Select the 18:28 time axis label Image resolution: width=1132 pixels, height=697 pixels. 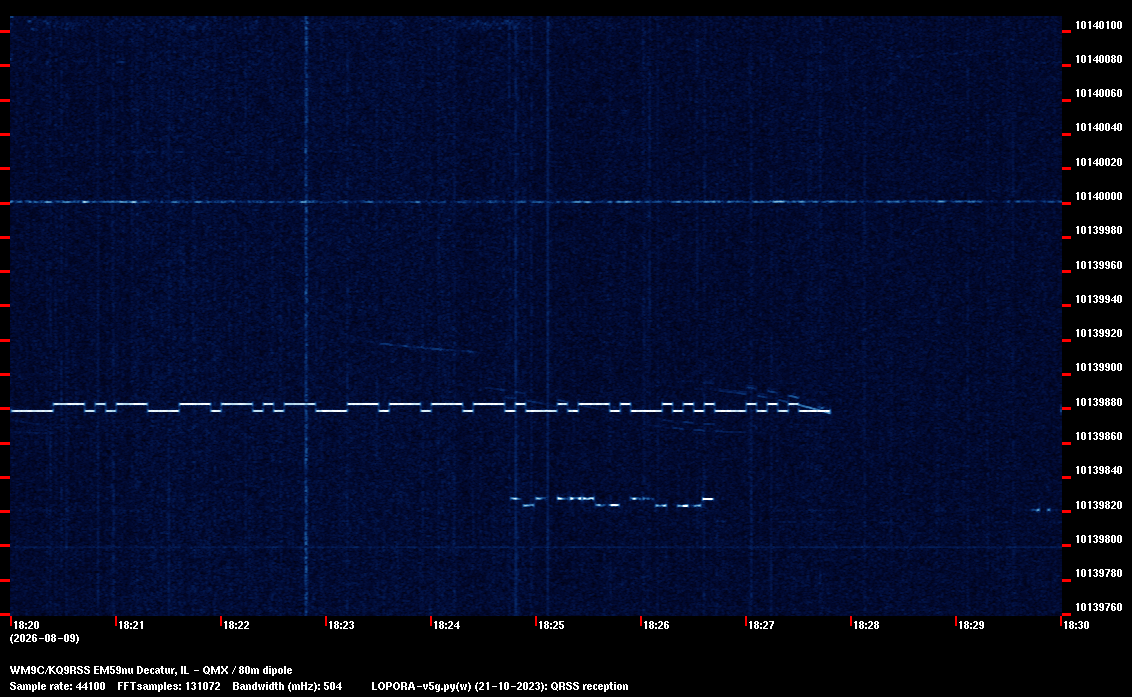click(866, 625)
